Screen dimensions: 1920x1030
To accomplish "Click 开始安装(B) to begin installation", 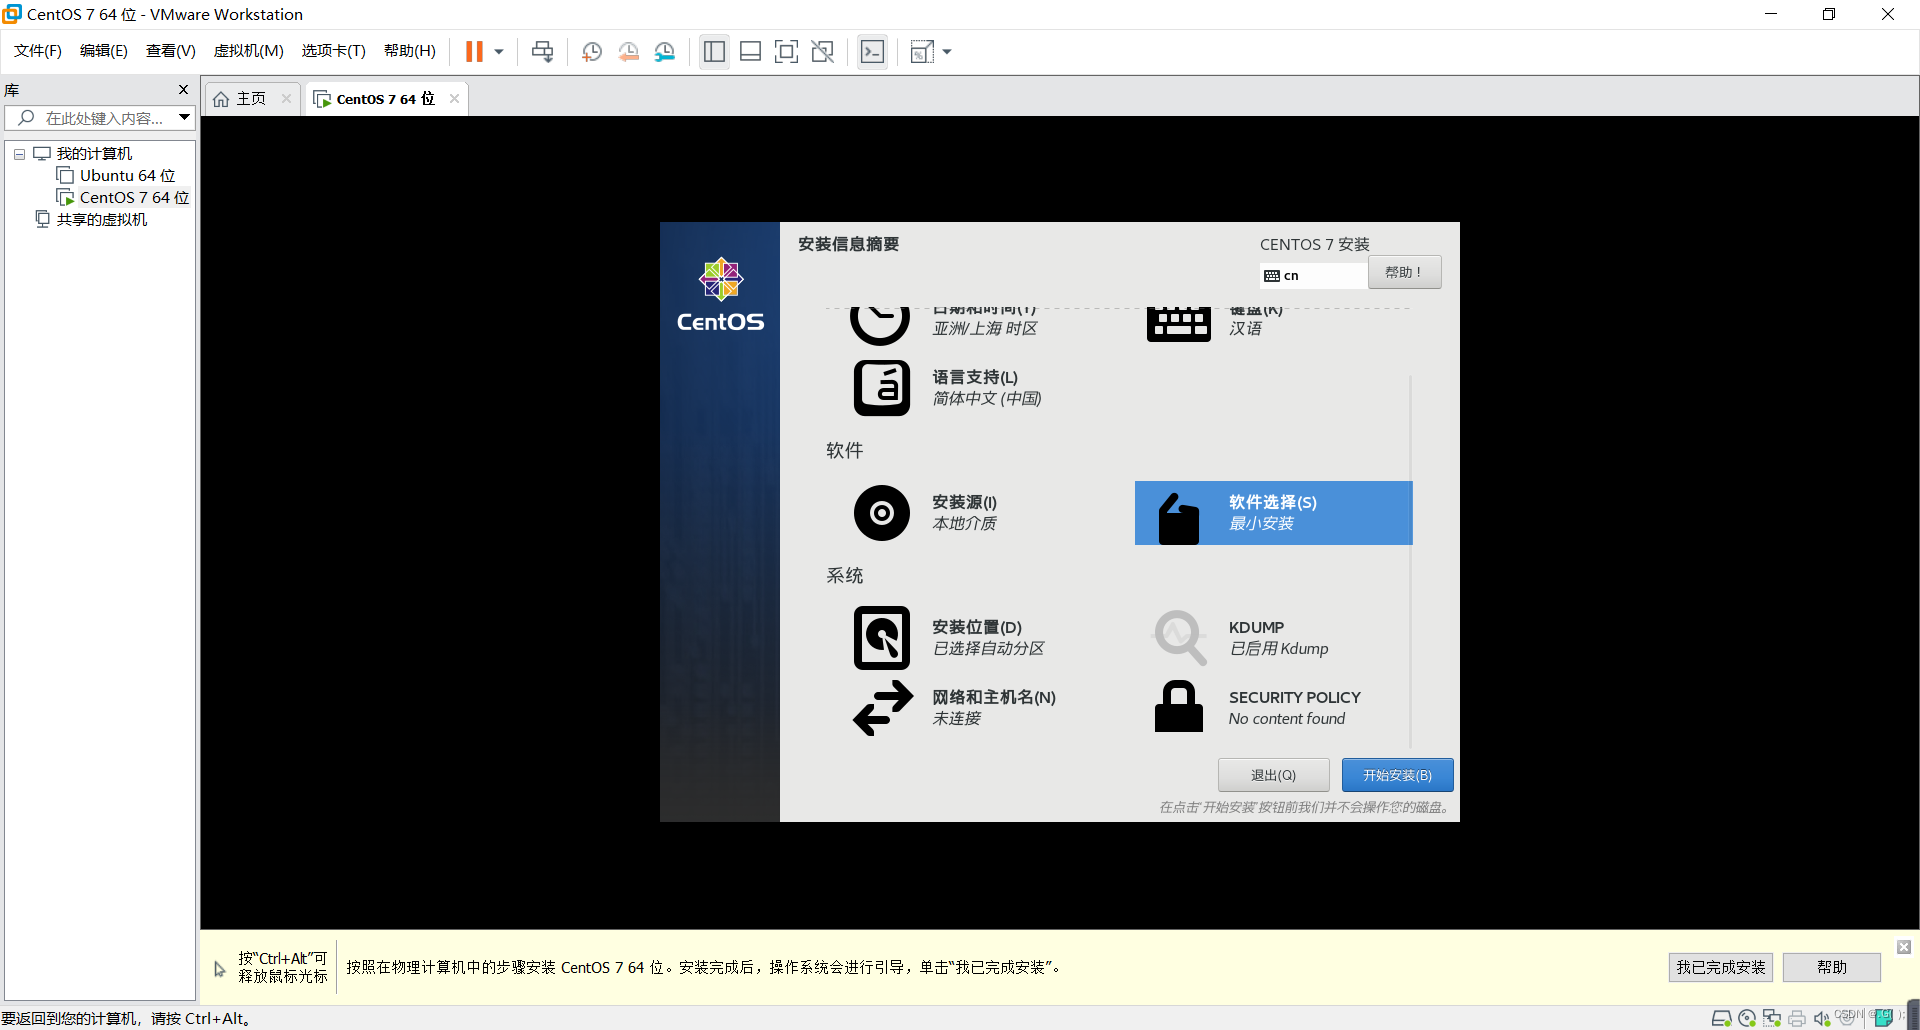I will (1397, 775).
